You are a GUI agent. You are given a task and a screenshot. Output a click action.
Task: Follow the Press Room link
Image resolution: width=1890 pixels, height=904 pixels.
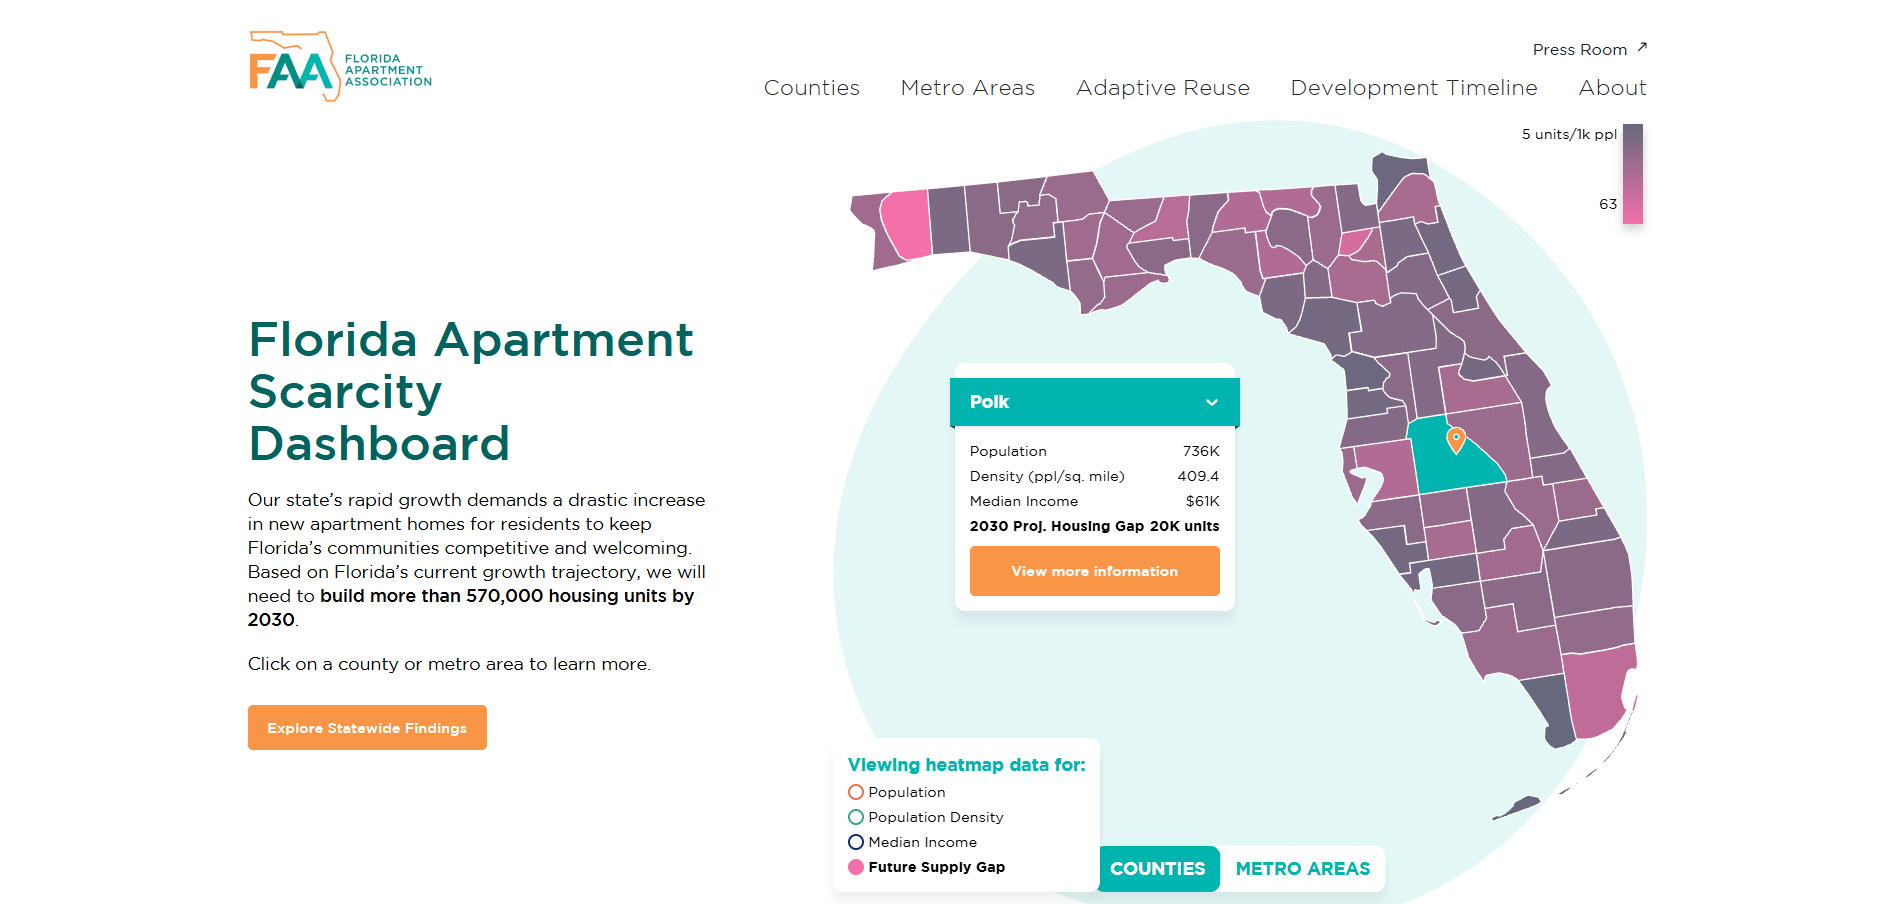1579,49
